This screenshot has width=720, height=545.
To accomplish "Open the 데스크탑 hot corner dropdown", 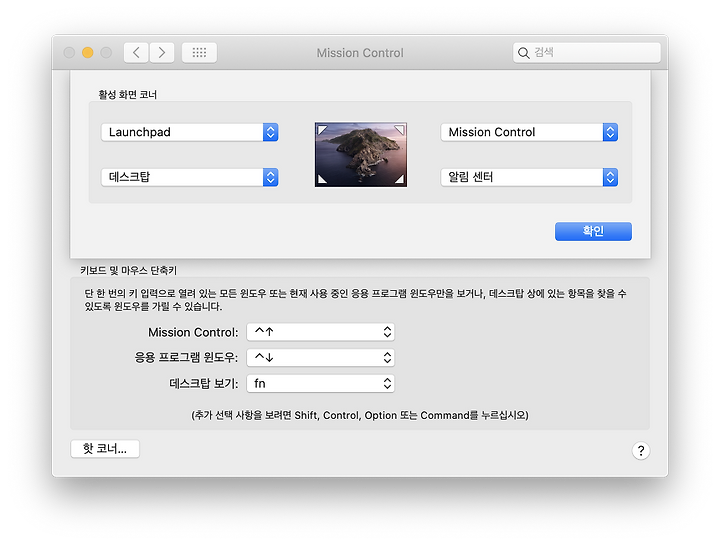I will tap(190, 177).
